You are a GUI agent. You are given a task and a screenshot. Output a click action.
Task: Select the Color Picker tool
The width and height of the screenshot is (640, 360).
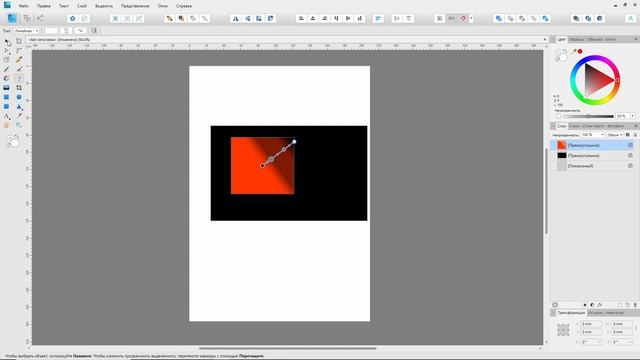(x=19, y=116)
